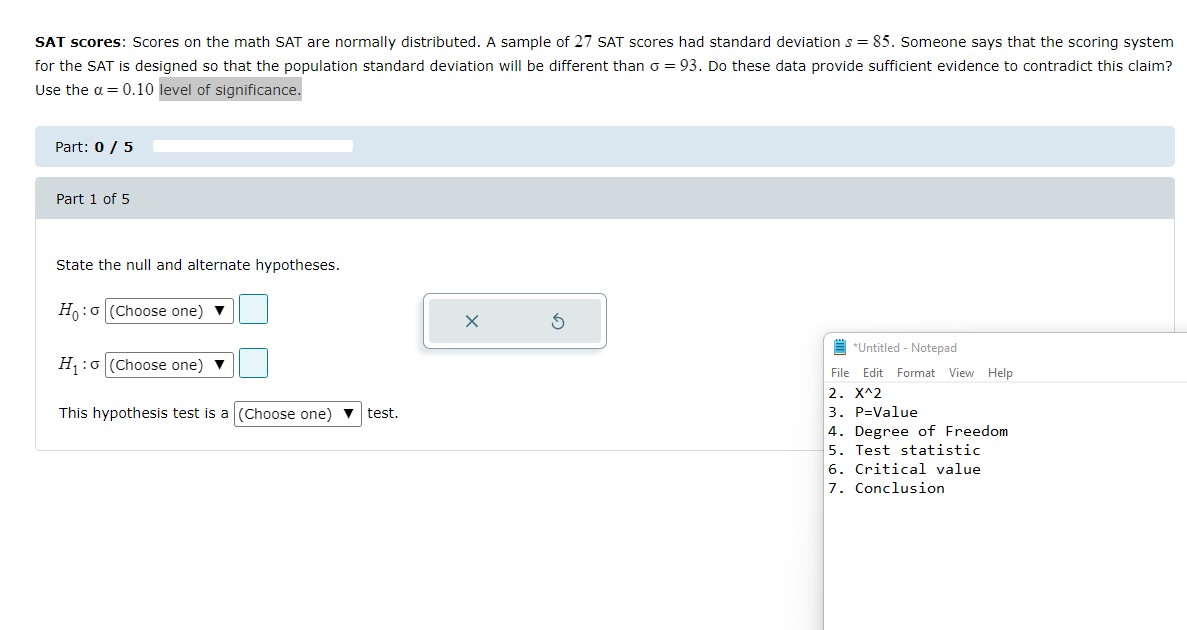The height and width of the screenshot is (630, 1187).
Task: Click the answer box beside H1
Action: point(253,363)
